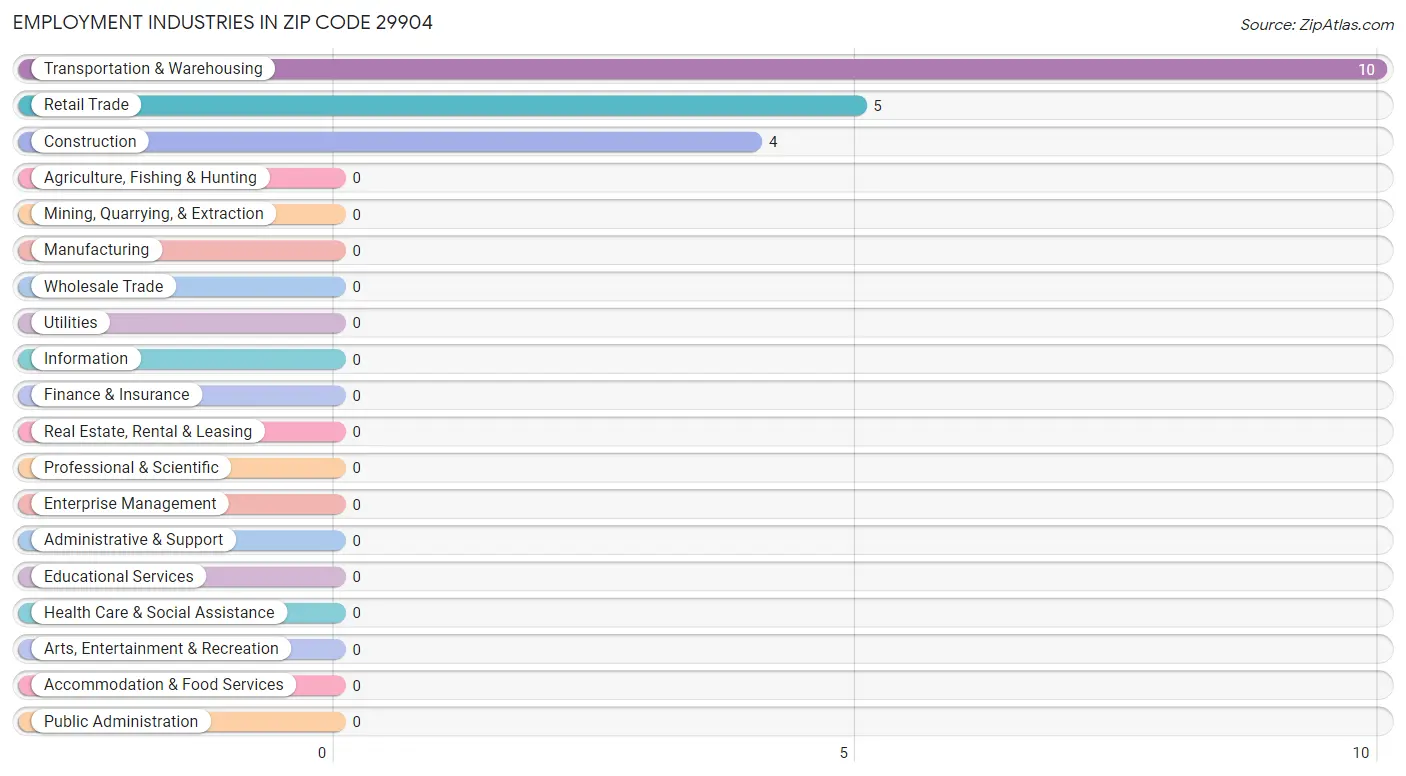Screen dimensions: 1406x776
Task: Click value 5 beside Retail Trade bar
Action: tap(878, 106)
